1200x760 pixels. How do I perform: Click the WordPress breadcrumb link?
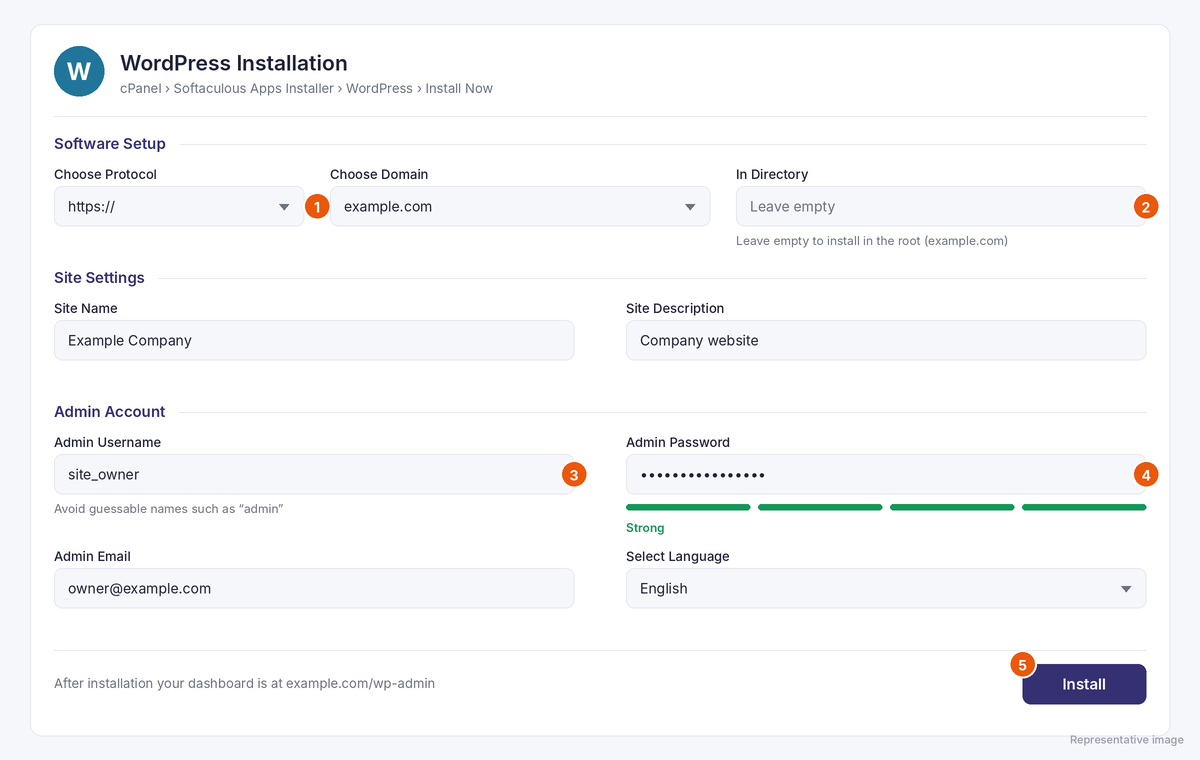379,89
